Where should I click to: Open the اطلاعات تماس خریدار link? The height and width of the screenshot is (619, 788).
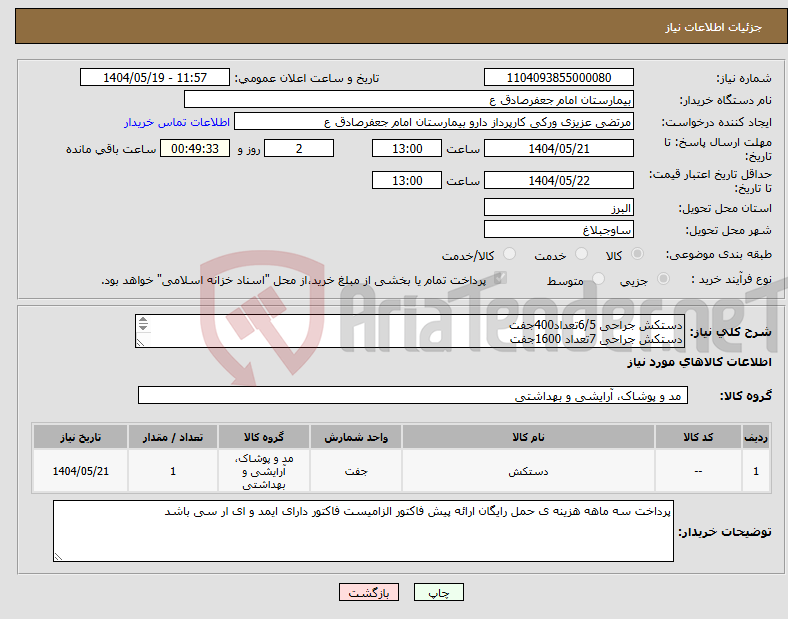tap(177, 122)
